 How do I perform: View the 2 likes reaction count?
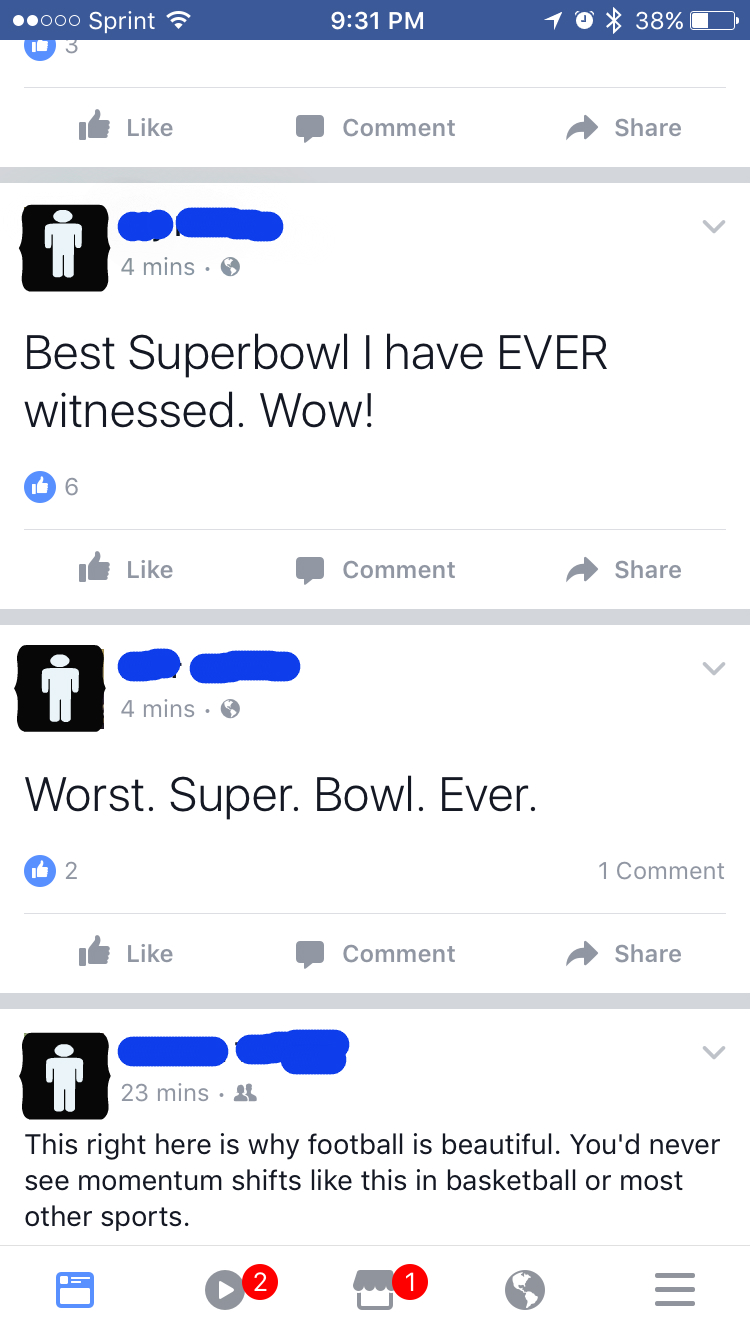click(x=51, y=871)
